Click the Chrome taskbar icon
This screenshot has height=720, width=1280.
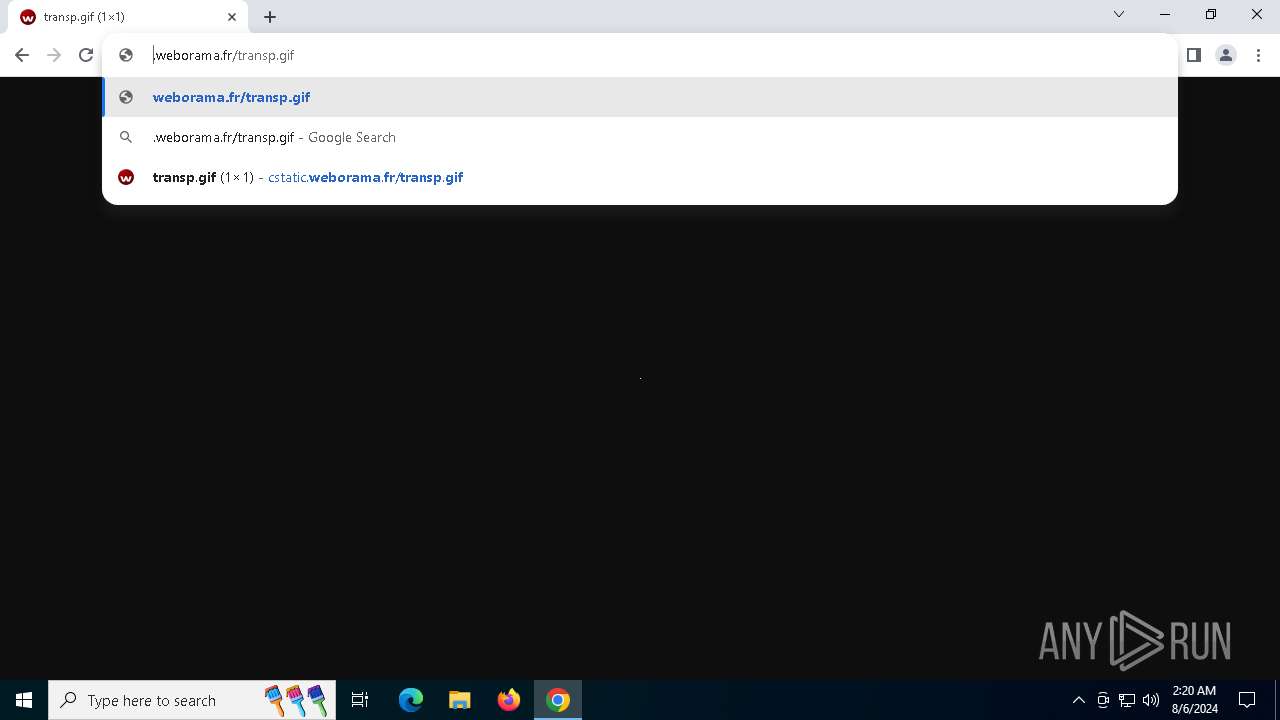558,700
